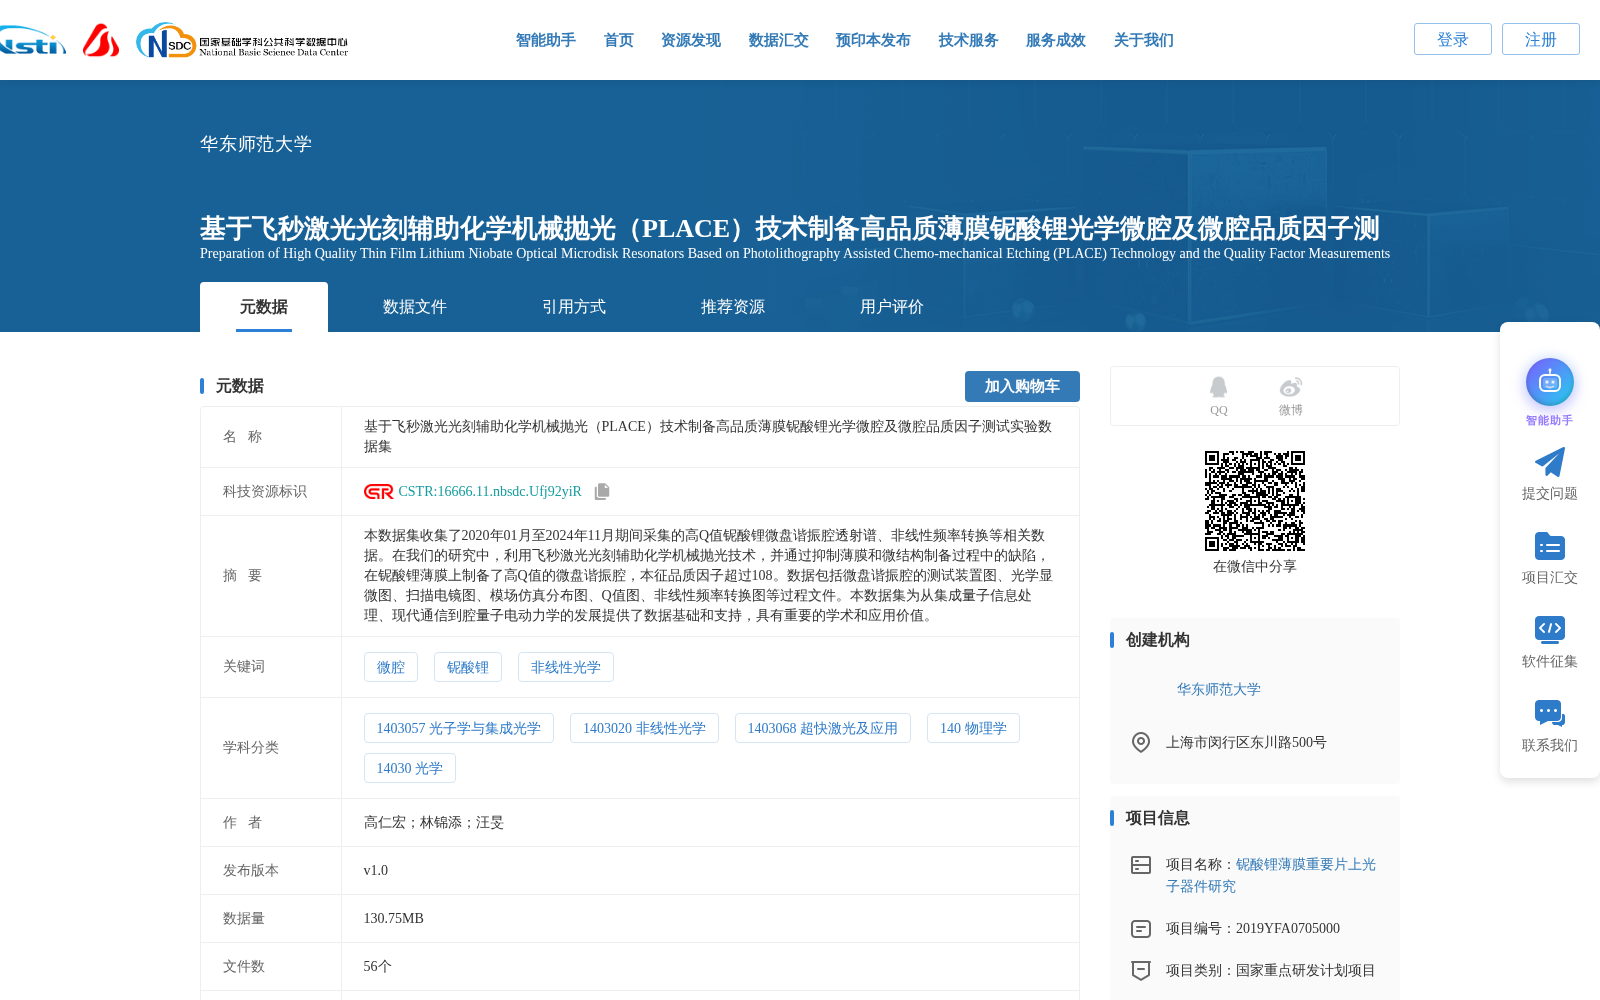Open the 关于我们 menu

(1144, 40)
